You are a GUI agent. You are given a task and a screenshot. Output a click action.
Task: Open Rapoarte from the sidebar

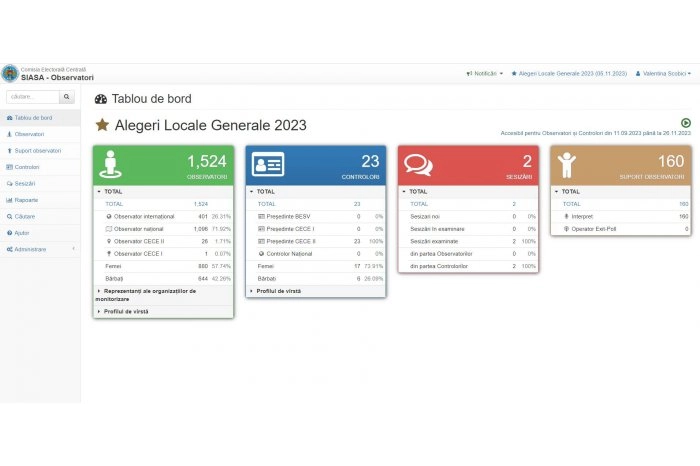click(26, 200)
